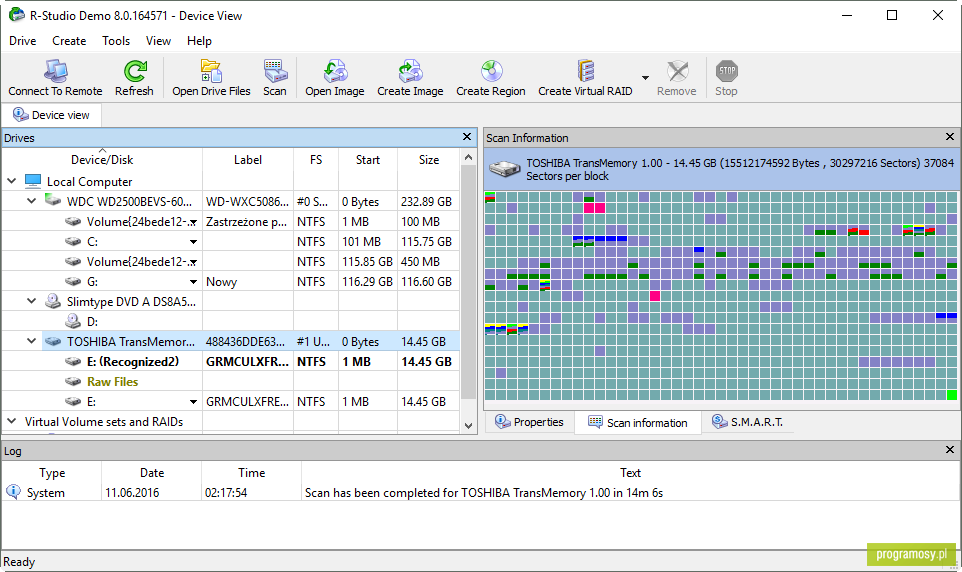Open the Create Virtual RAID dropdown arrow
Image resolution: width=962 pixels, height=572 pixels.
pyautogui.click(x=645, y=78)
